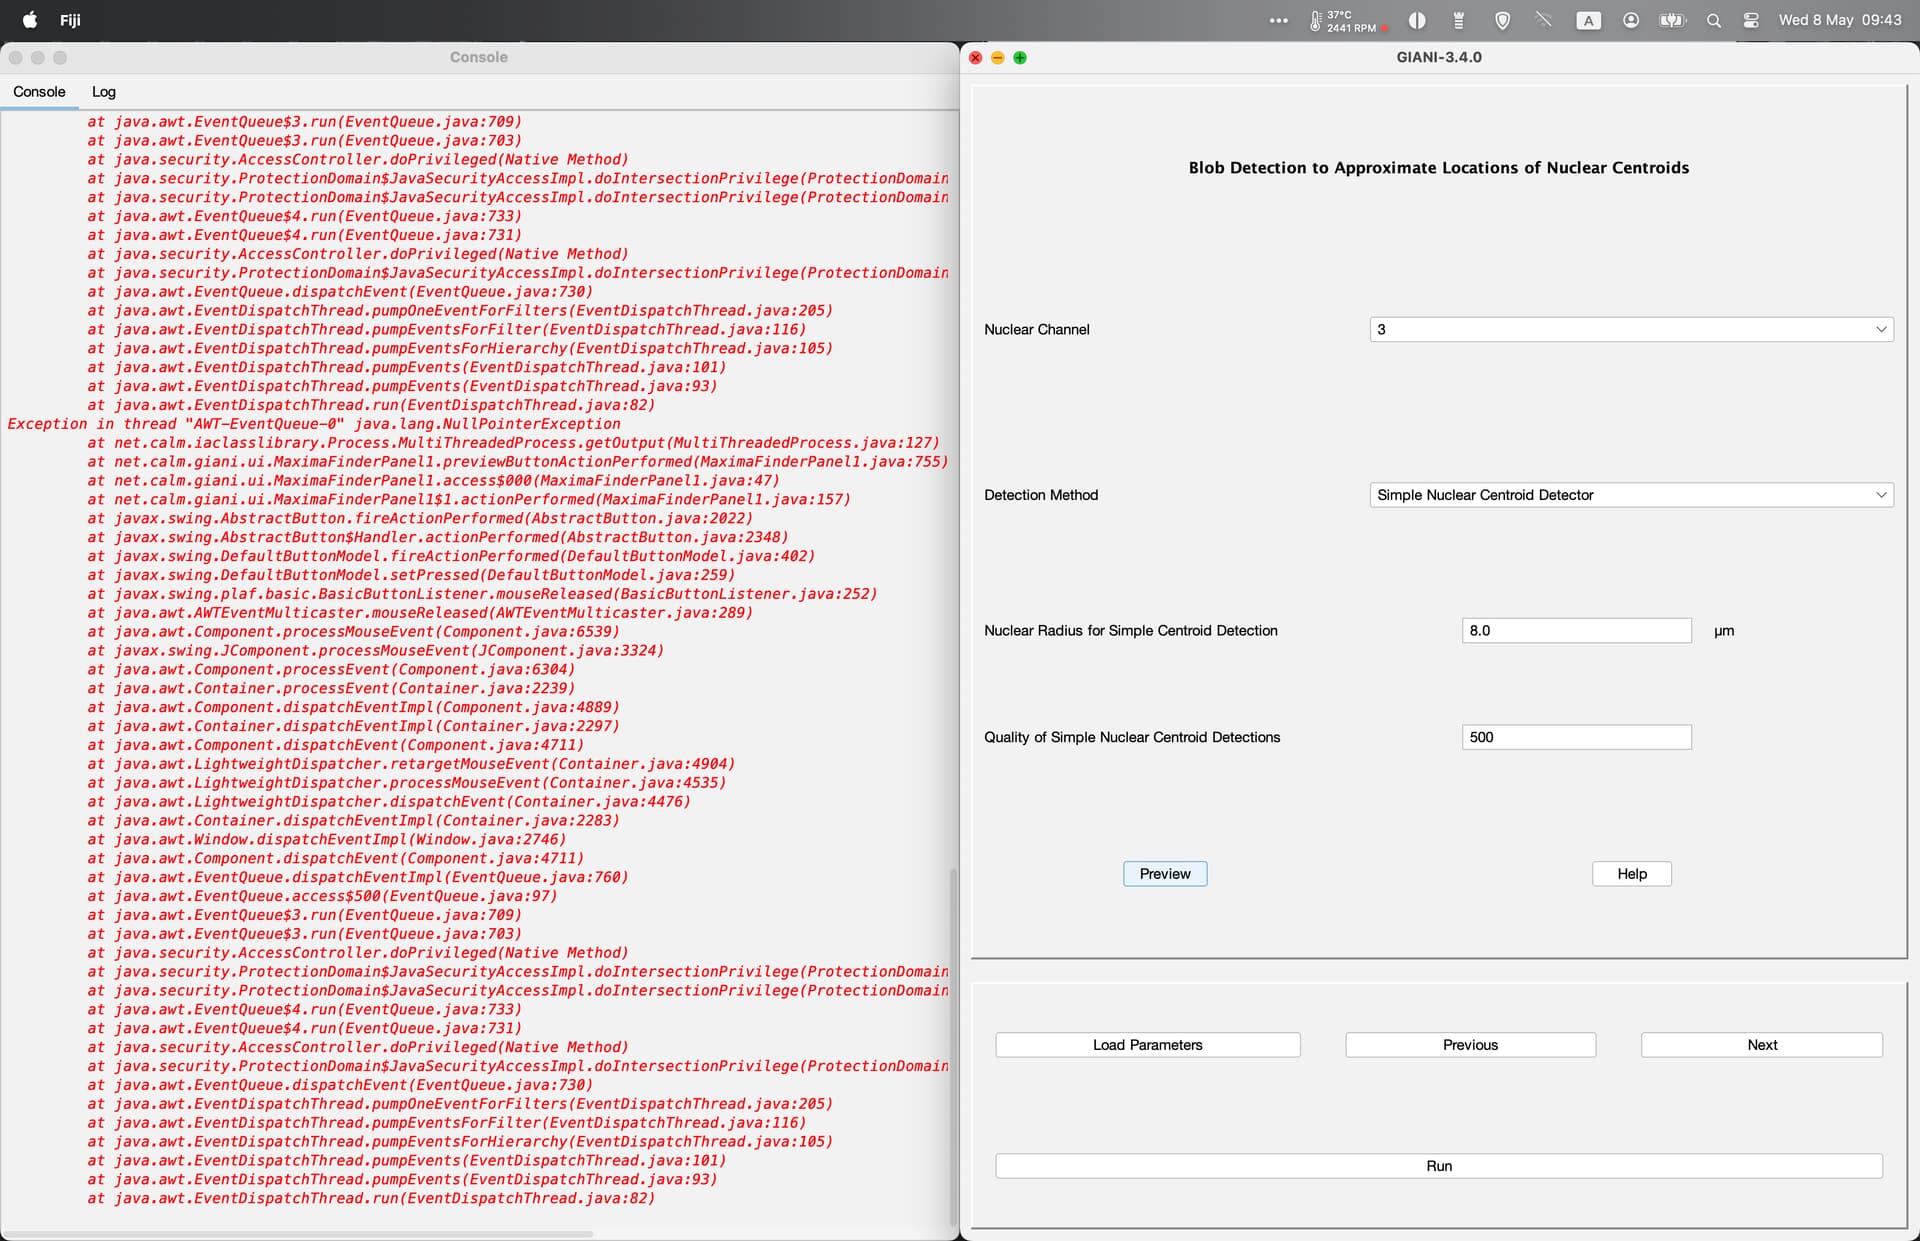Viewport: 1920px width, 1241px height.
Task: Open the Nuclear Channel dropdown
Action: (x=1630, y=329)
